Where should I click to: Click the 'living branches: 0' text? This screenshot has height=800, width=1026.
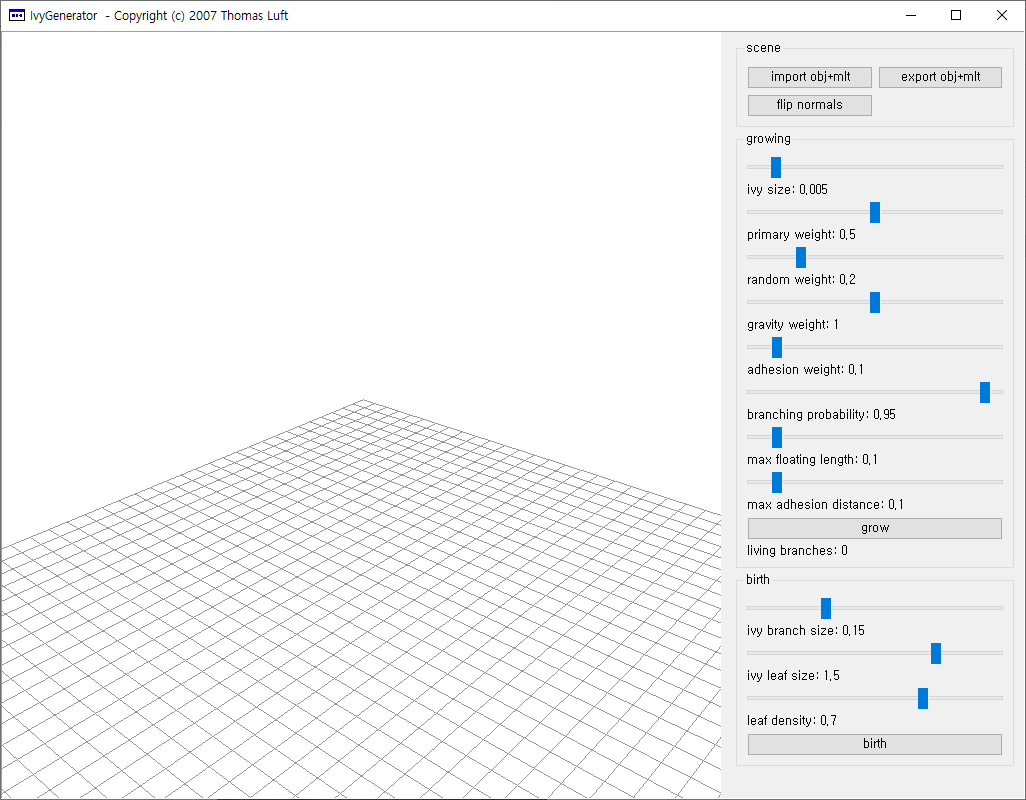click(797, 551)
